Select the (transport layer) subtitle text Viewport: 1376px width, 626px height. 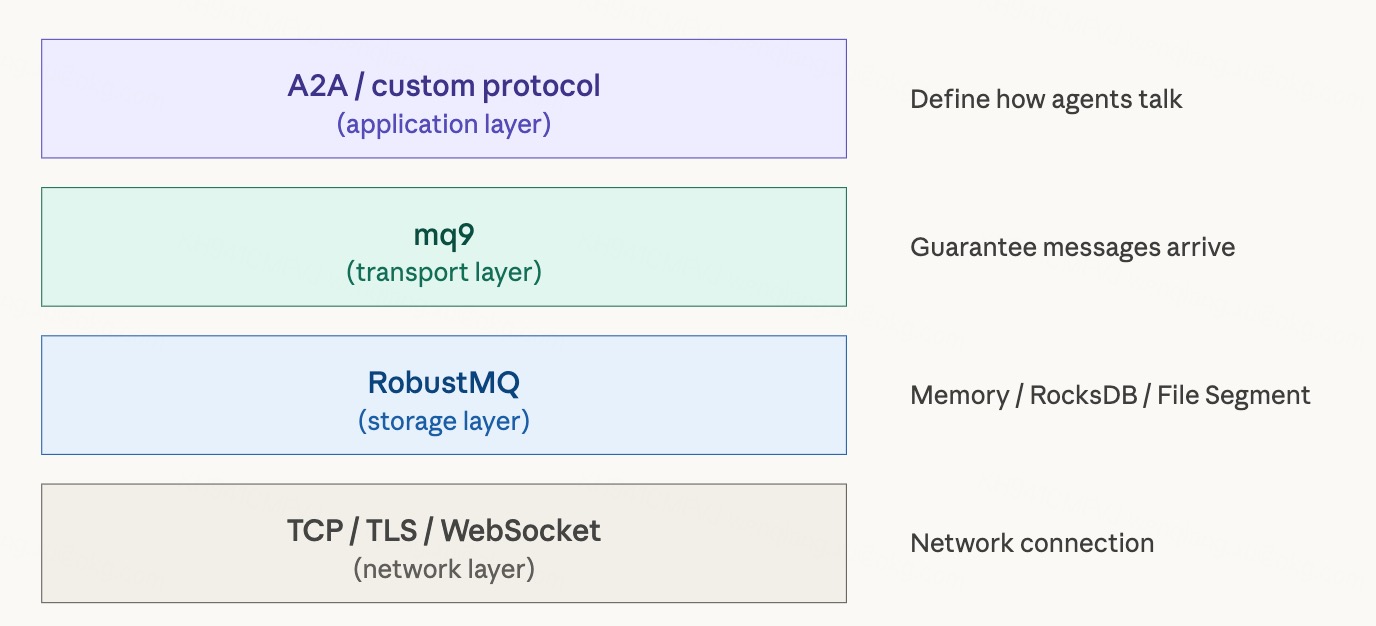(444, 272)
